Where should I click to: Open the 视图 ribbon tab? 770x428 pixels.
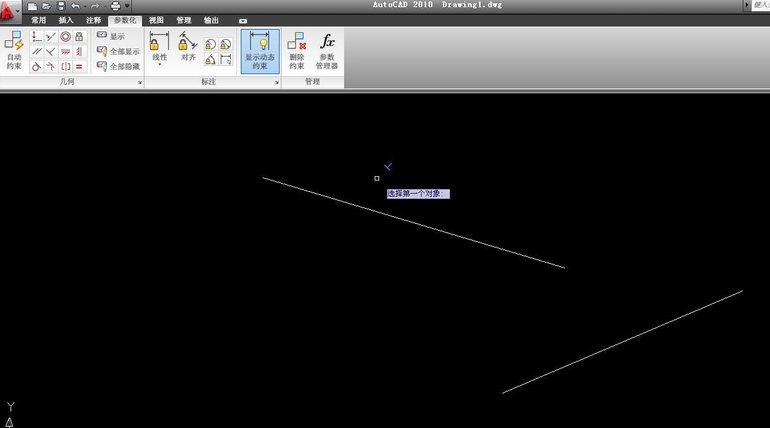click(156, 19)
